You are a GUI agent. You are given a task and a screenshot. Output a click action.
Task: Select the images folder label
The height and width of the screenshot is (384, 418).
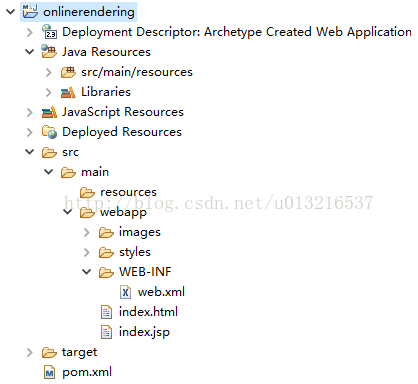click(140, 232)
